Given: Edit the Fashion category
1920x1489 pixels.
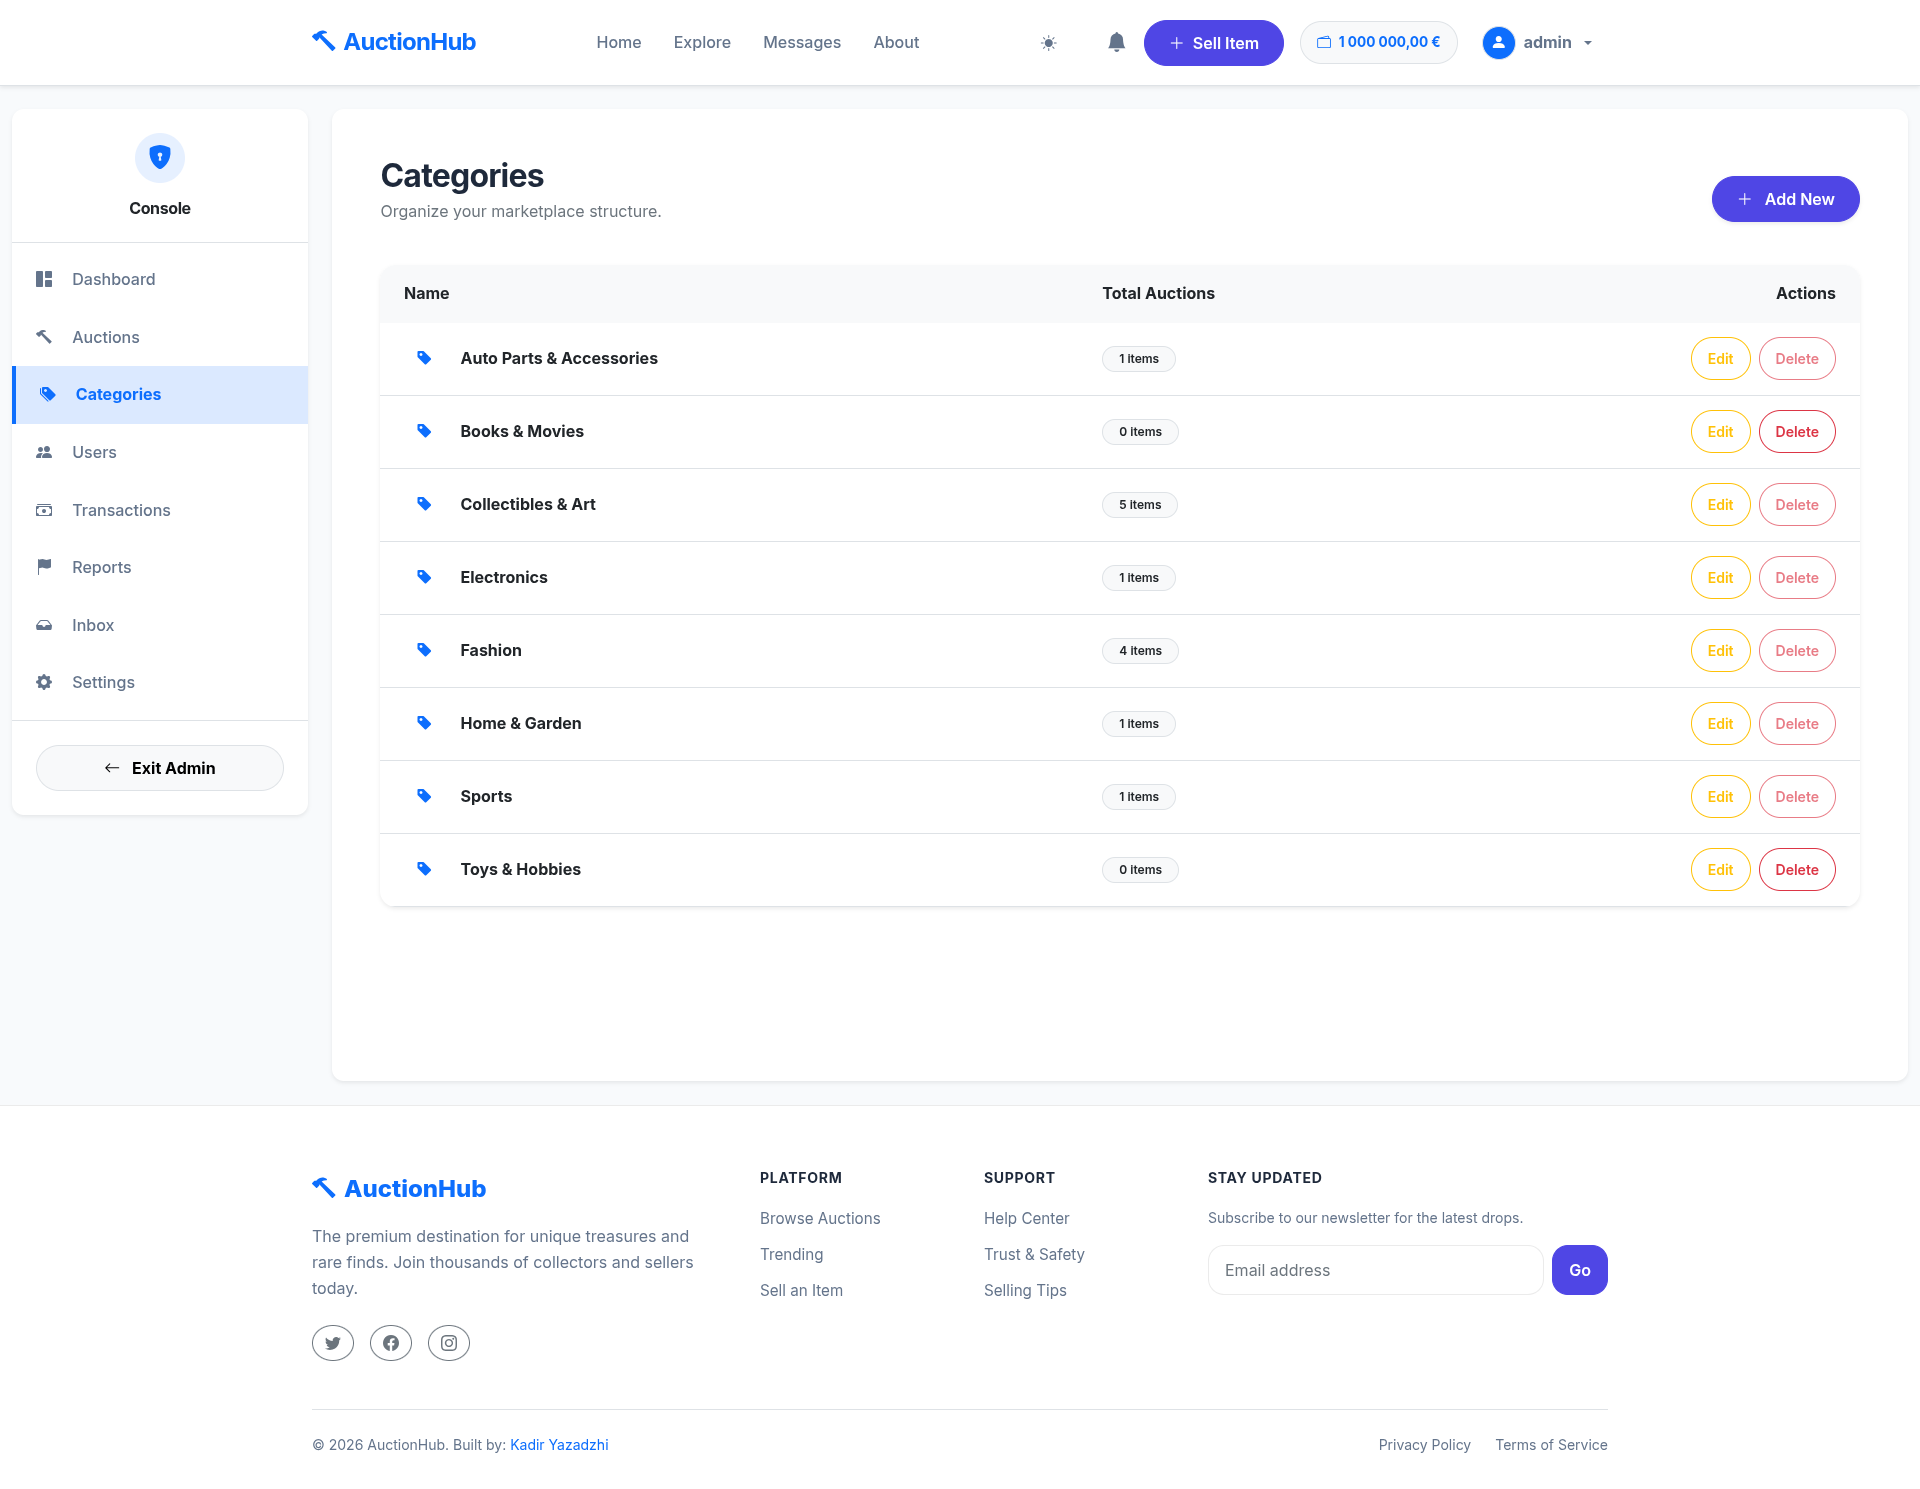Looking at the screenshot, I should (x=1720, y=651).
